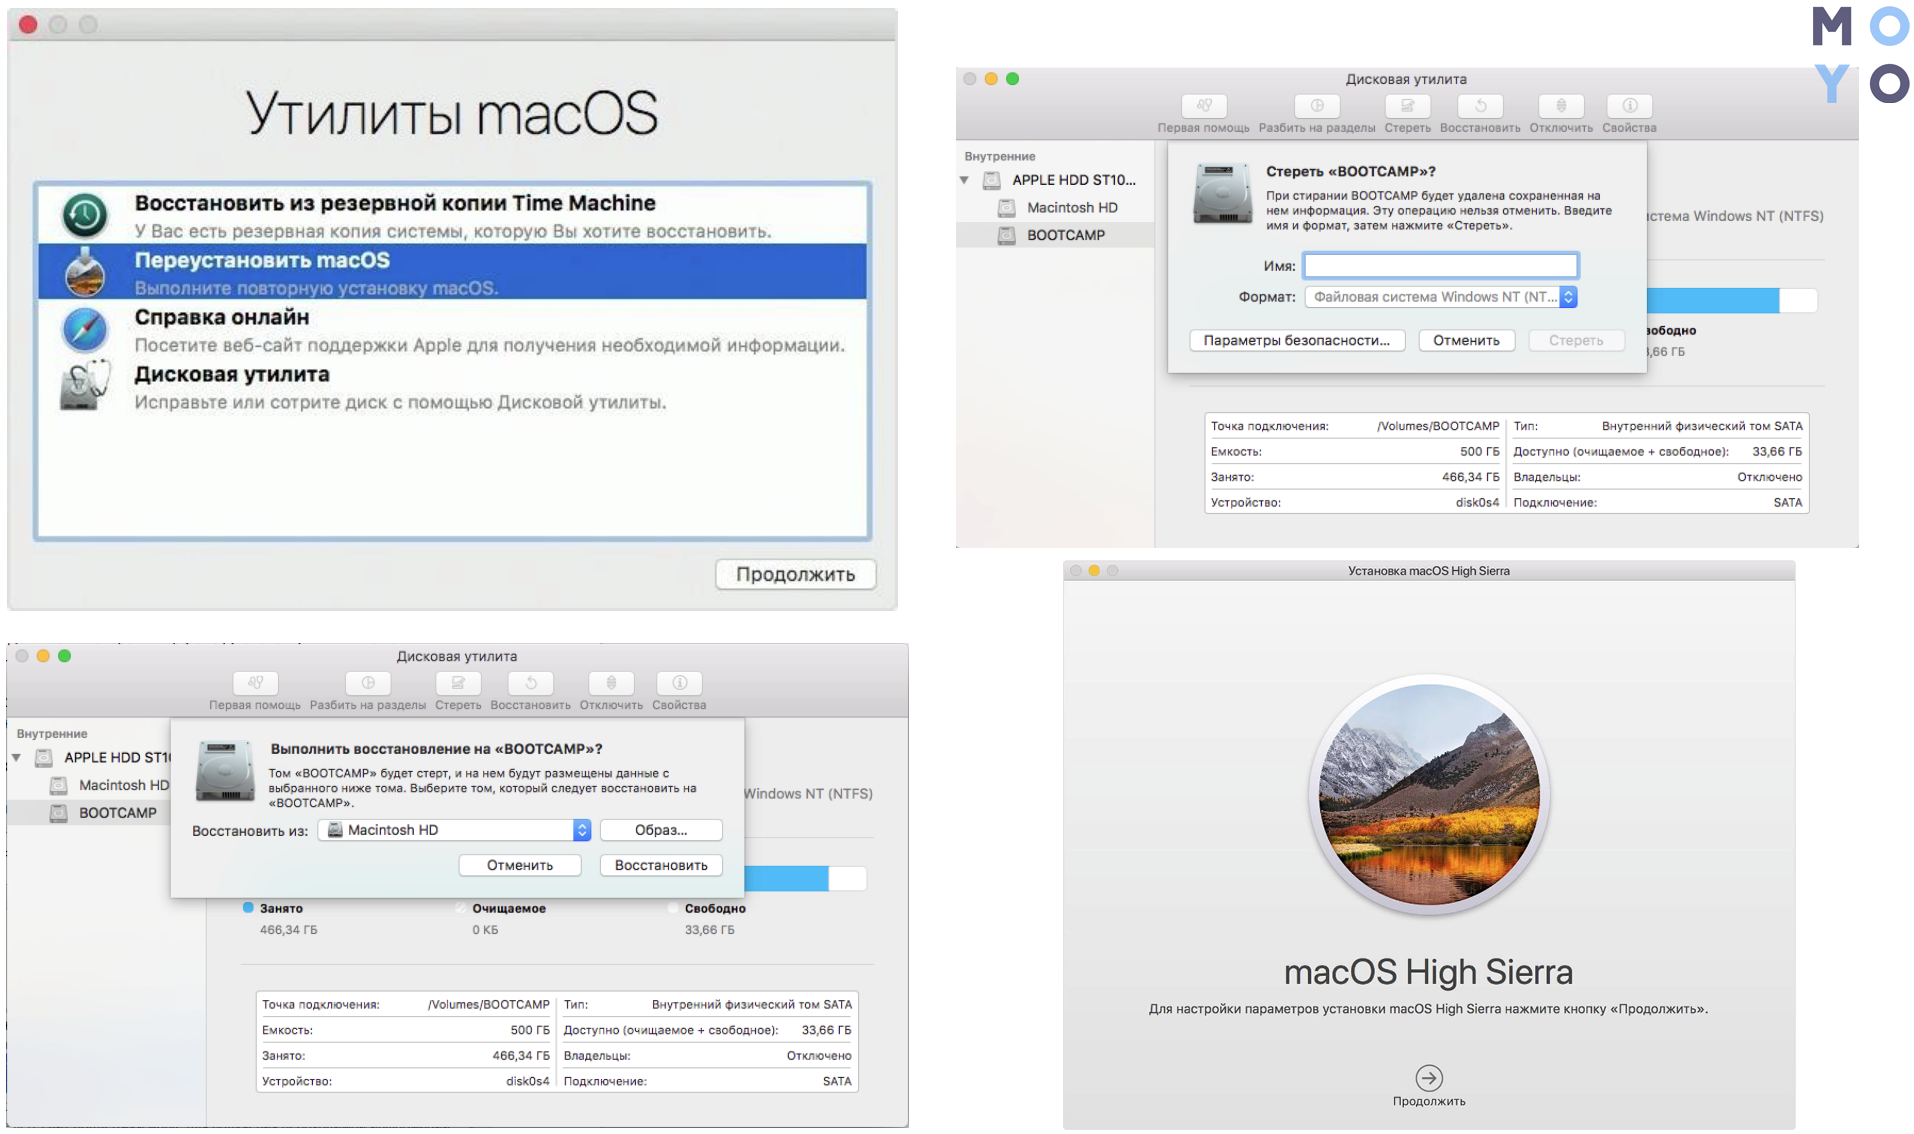Click Очищаемое 0 КБ legend in bottom window
The height and width of the screenshot is (1134, 1914).
500,919
